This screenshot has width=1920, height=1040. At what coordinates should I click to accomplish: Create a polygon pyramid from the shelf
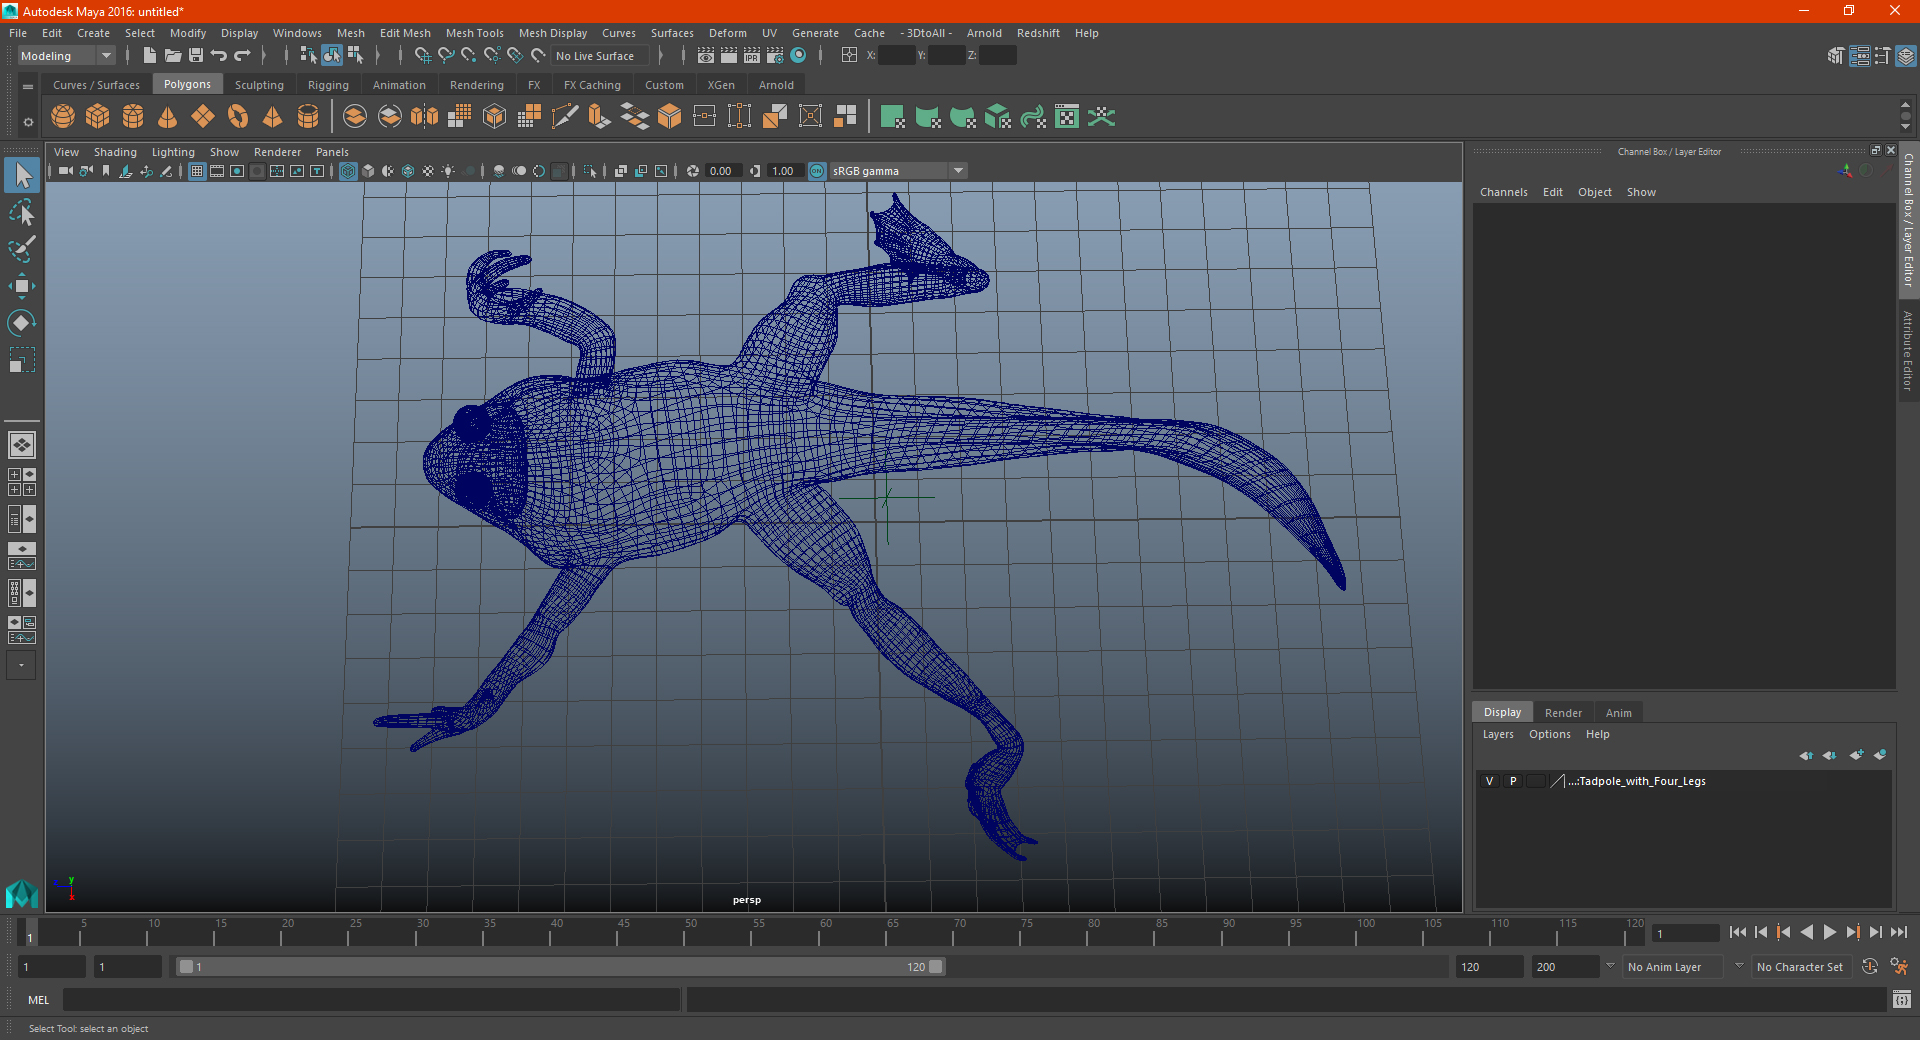273,117
